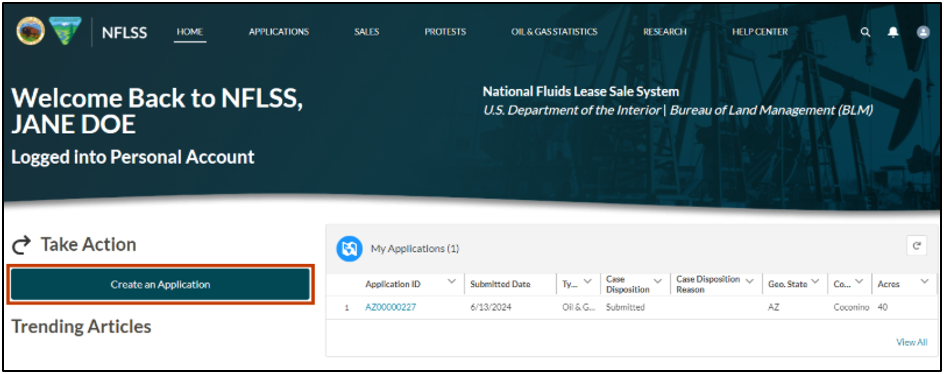Image resolution: width=944 pixels, height=374 pixels.
Task: Open application AZ00000227 link
Action: point(391,307)
